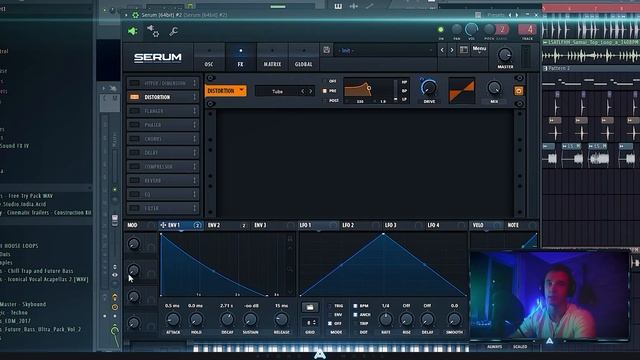Open the Distortion effect dropdown arrow
Screen dimensions: 640x360
point(241,90)
